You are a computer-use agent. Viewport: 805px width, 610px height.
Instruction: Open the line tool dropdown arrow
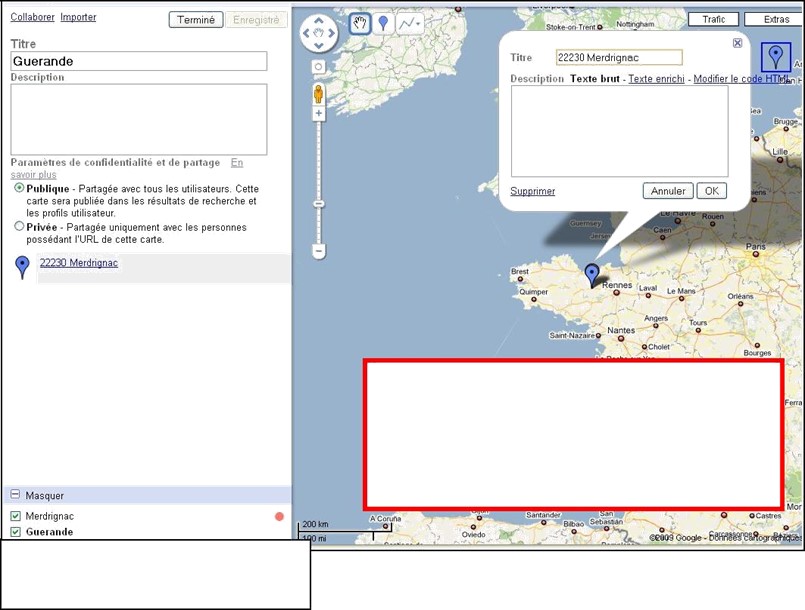pos(418,24)
